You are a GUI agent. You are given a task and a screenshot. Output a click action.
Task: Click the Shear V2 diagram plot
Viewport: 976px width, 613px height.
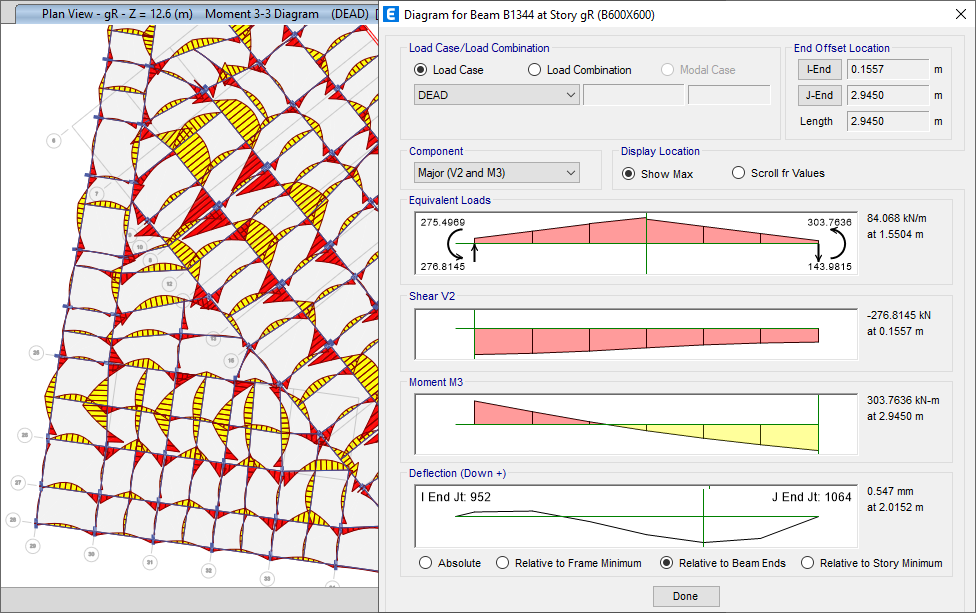[636, 333]
